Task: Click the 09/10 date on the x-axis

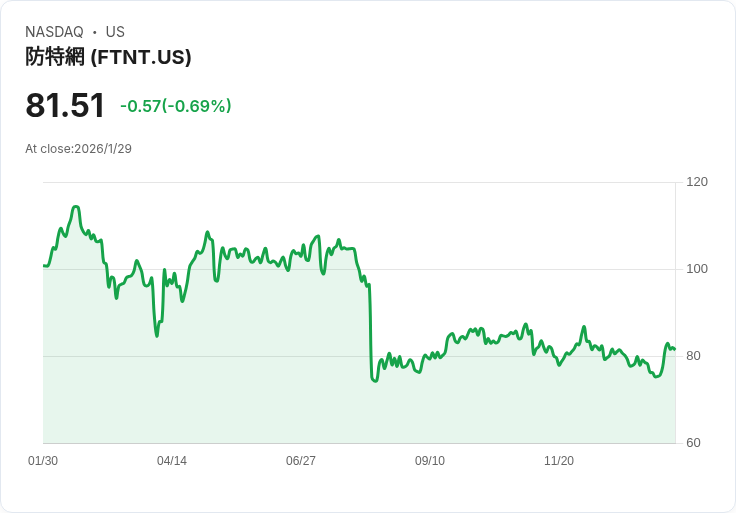Action: (x=430, y=461)
